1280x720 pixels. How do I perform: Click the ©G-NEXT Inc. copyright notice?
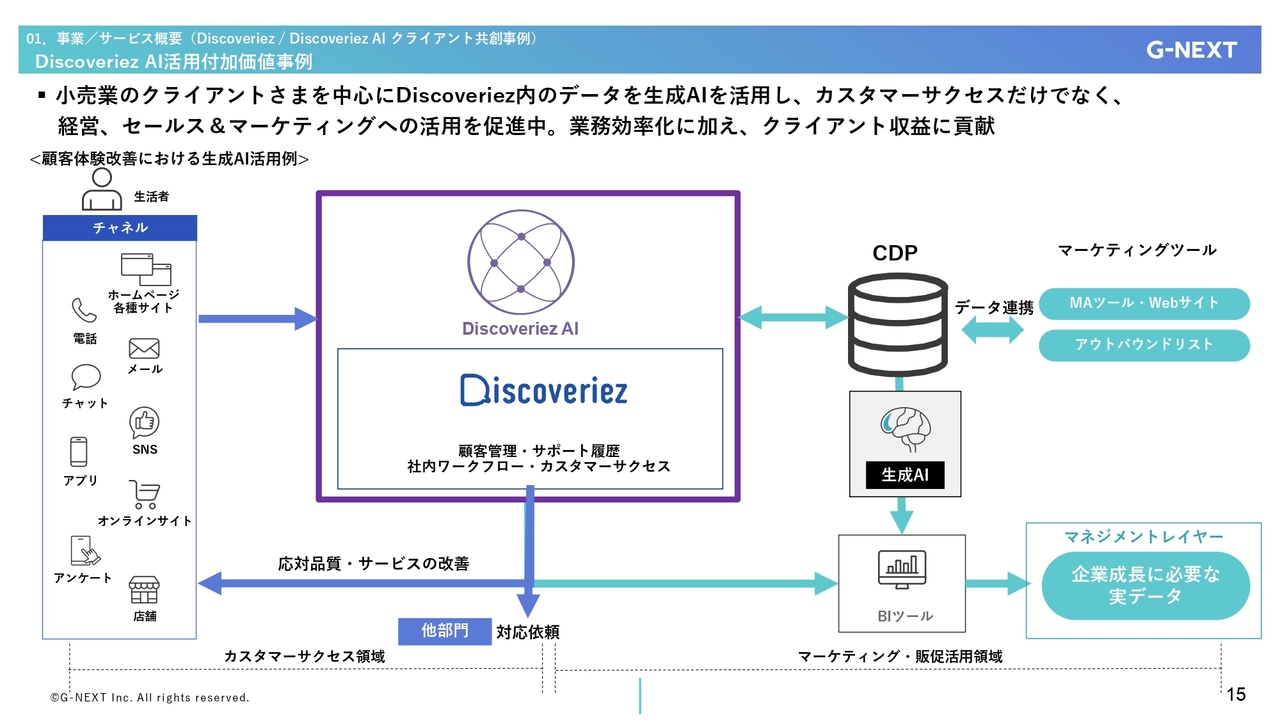pos(150,698)
